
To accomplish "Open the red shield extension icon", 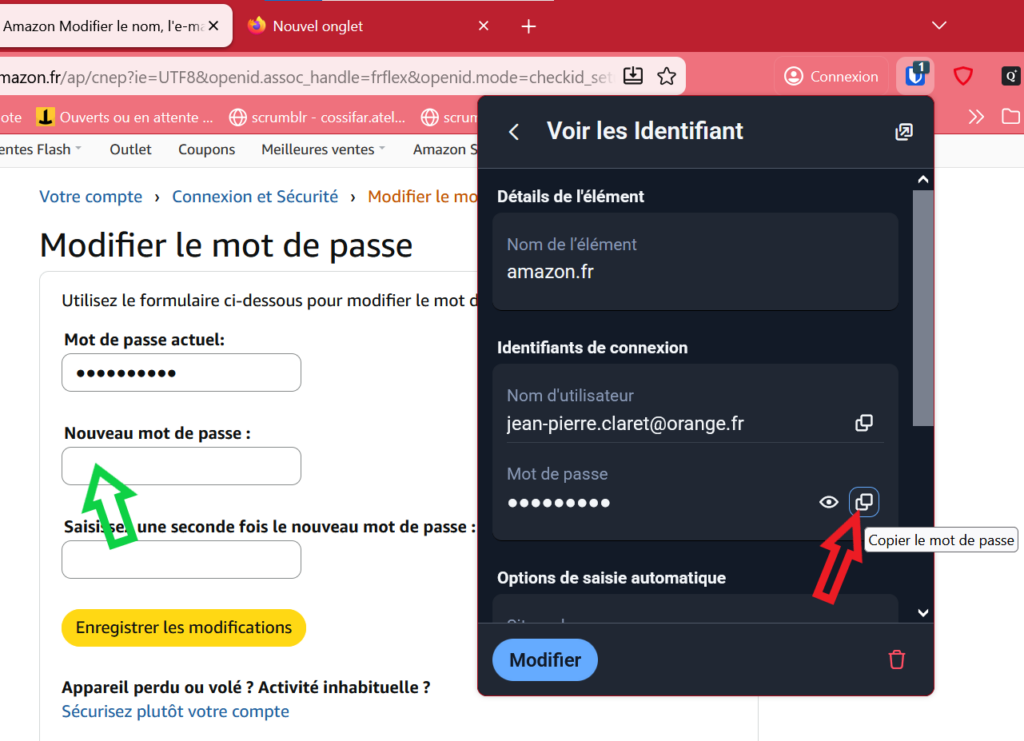I will tap(963, 76).
